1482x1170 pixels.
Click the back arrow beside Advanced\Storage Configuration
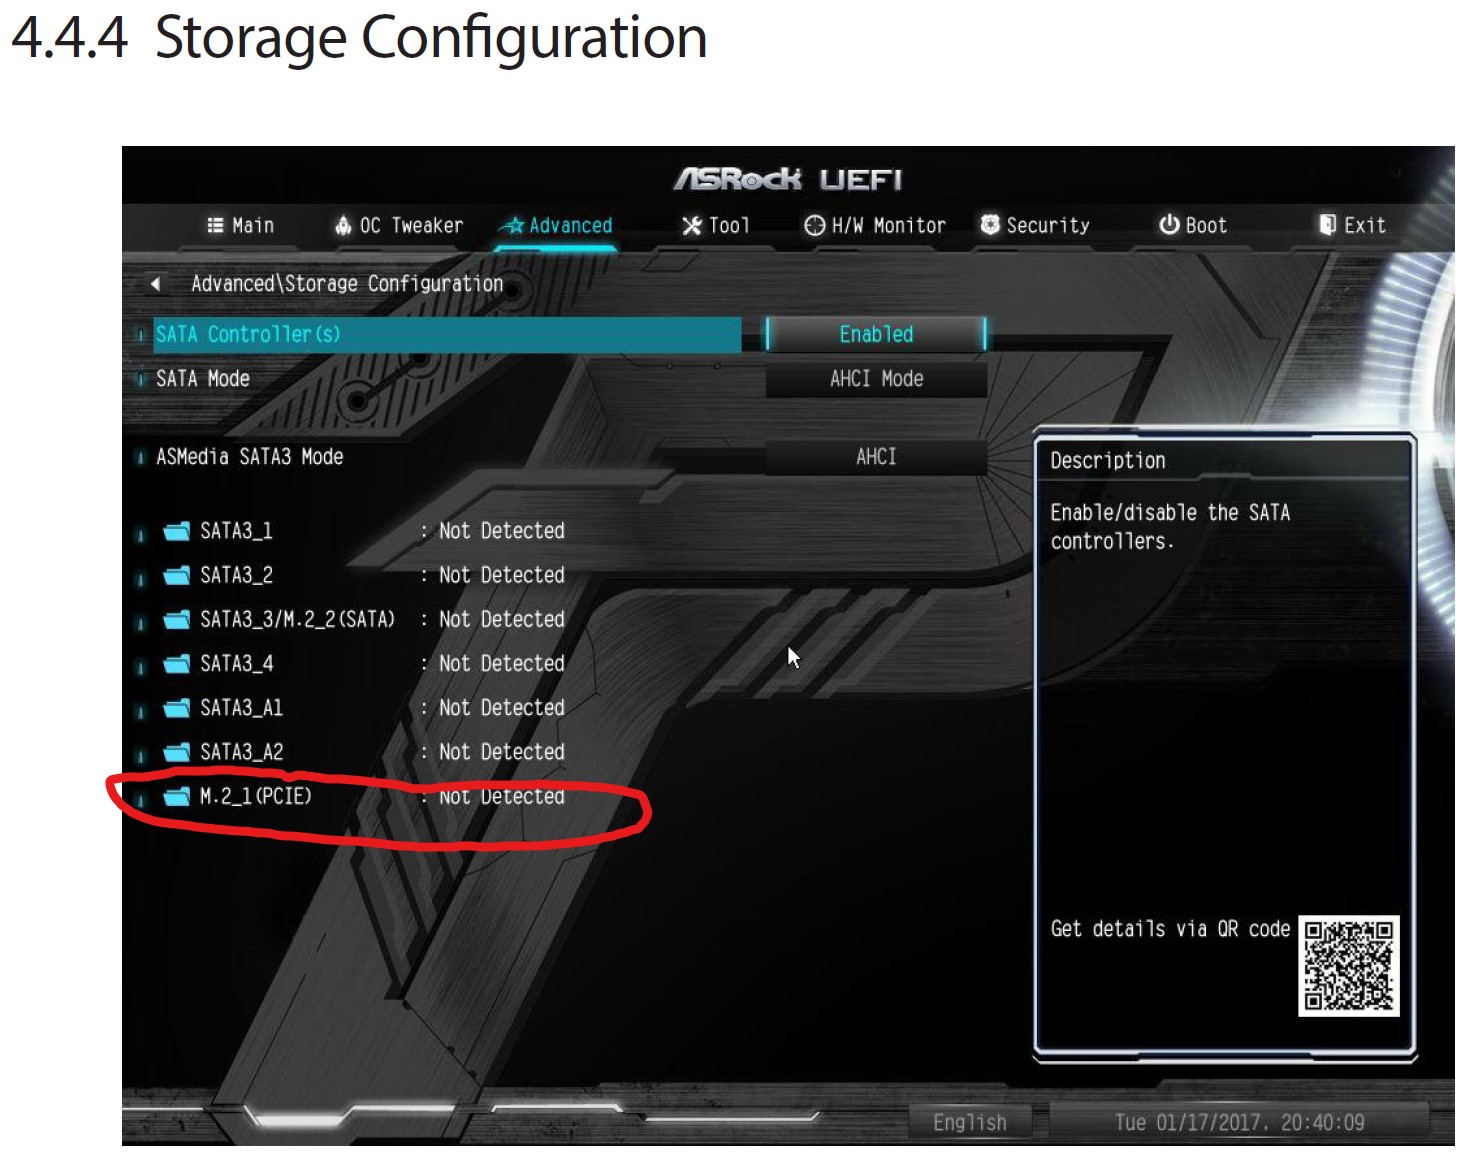pos(155,284)
